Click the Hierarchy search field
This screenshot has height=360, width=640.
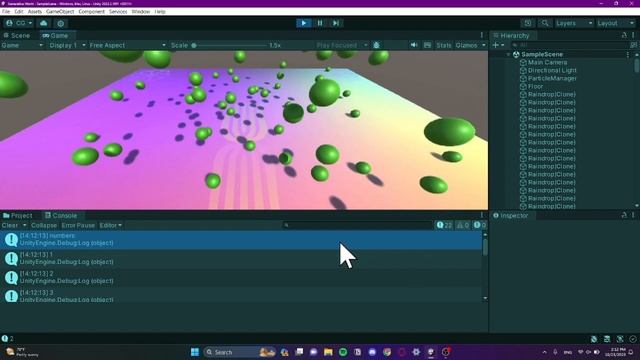pyautogui.click(x=569, y=45)
